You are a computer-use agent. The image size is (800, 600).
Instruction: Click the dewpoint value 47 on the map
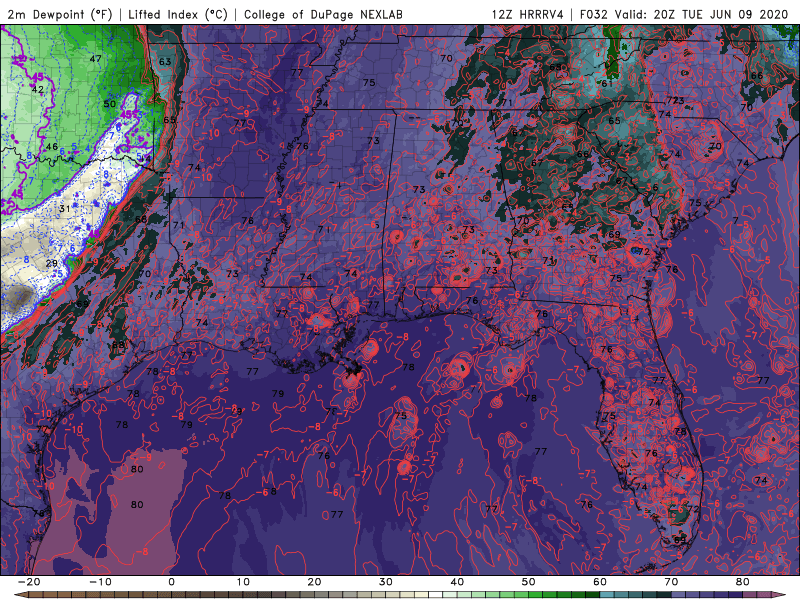pos(95,59)
